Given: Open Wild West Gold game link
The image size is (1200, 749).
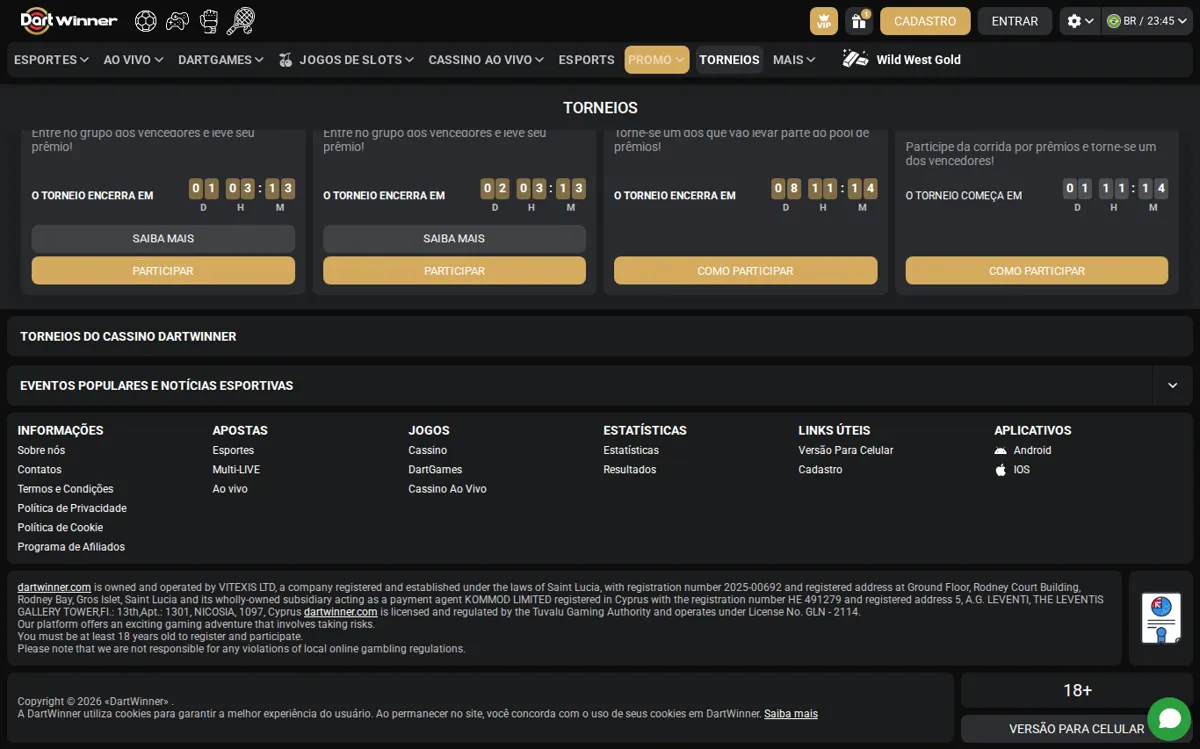Looking at the screenshot, I should pos(918,60).
